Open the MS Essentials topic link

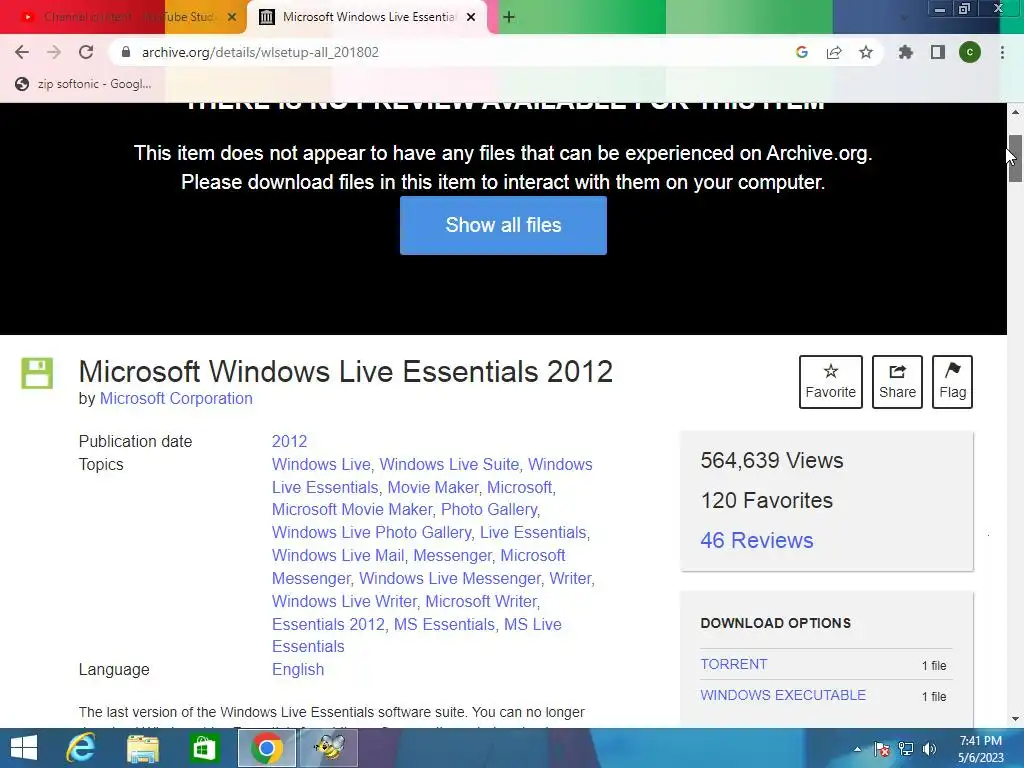click(444, 624)
